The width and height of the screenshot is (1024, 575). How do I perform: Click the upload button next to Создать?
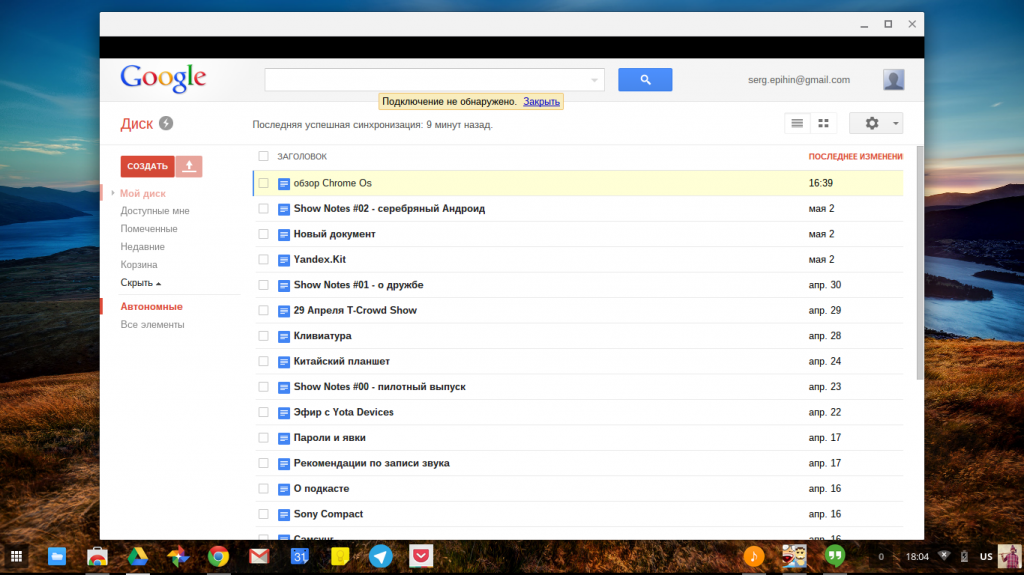[x=189, y=166]
